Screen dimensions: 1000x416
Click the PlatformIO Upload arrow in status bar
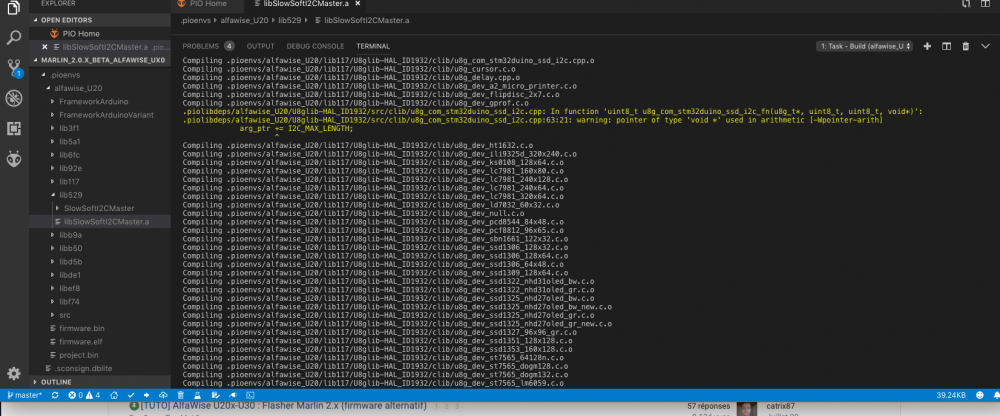147,396
